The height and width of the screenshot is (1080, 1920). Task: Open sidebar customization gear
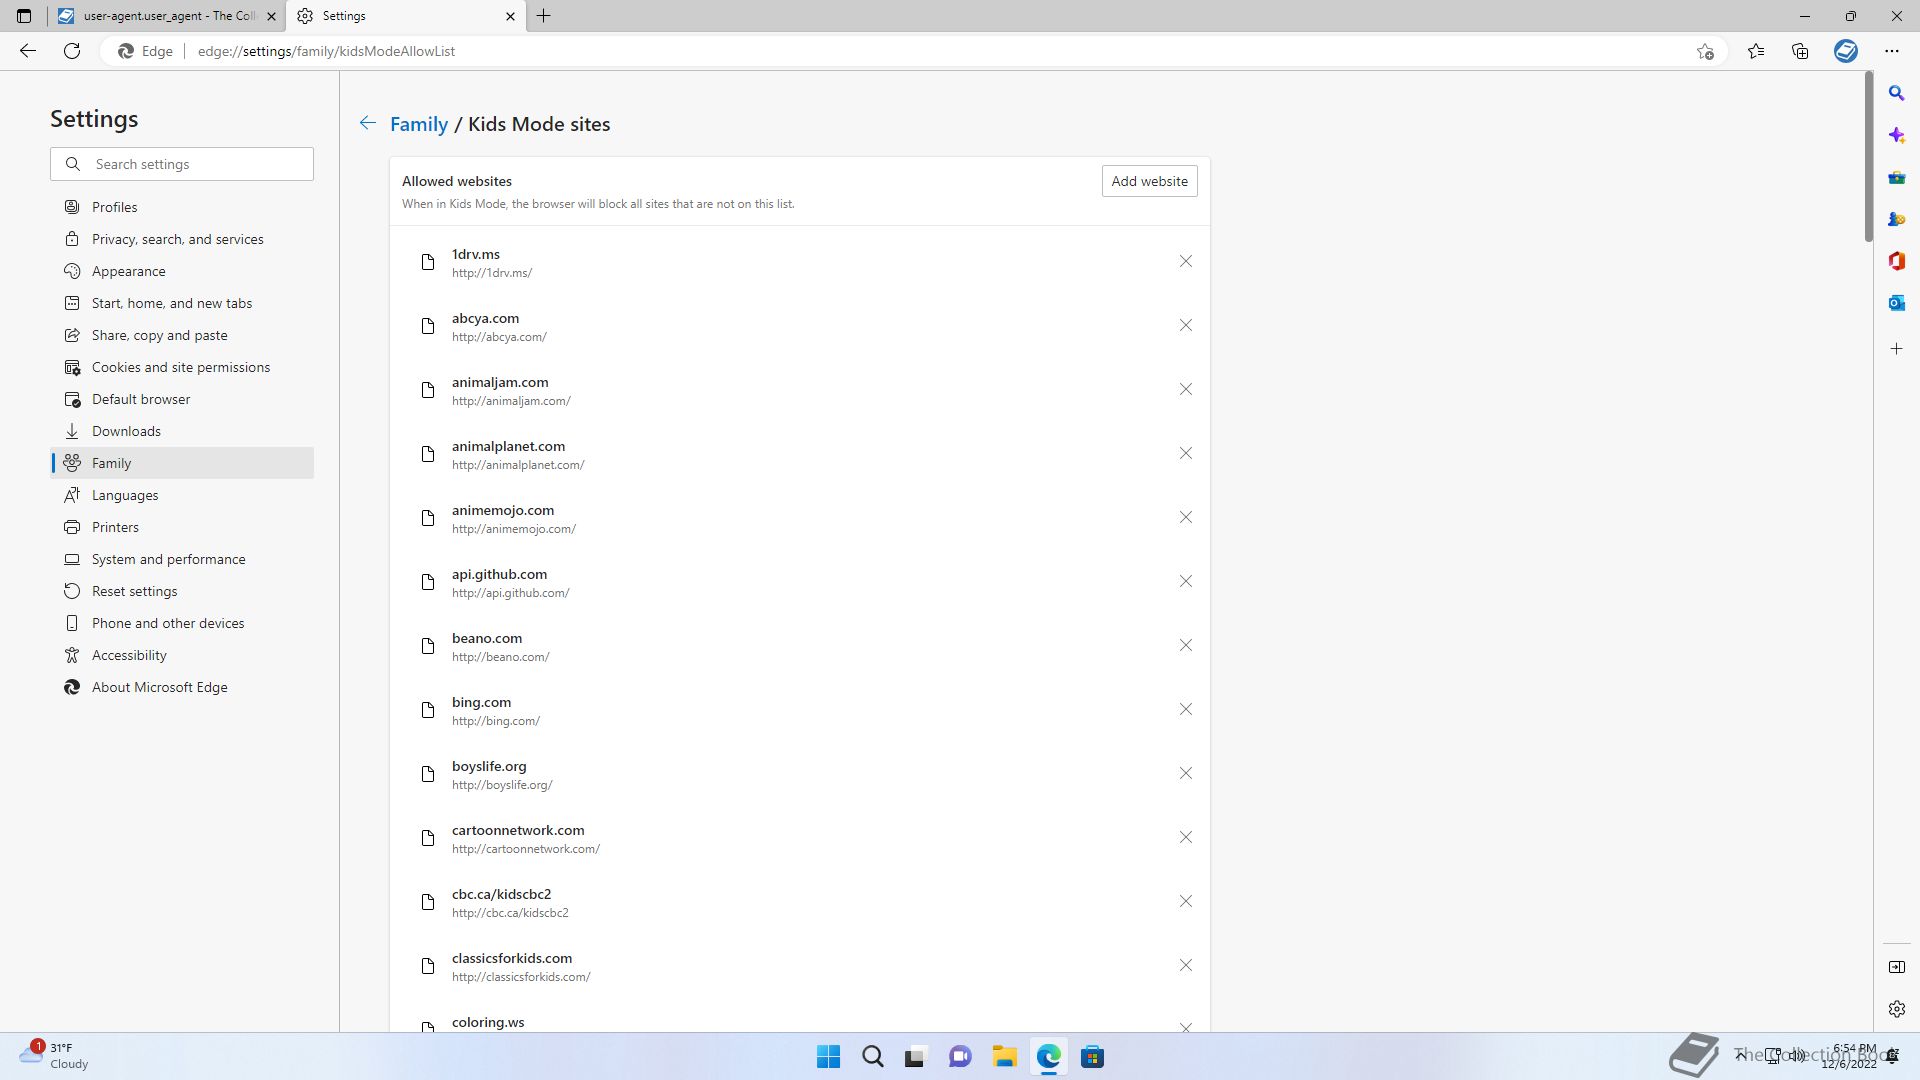tap(1896, 1009)
